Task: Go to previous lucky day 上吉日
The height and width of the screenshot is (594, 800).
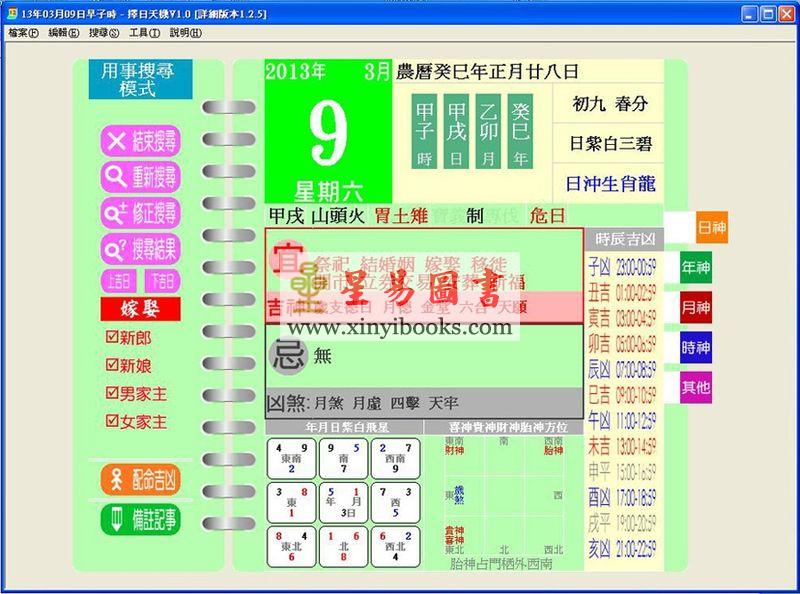Action: 118,281
